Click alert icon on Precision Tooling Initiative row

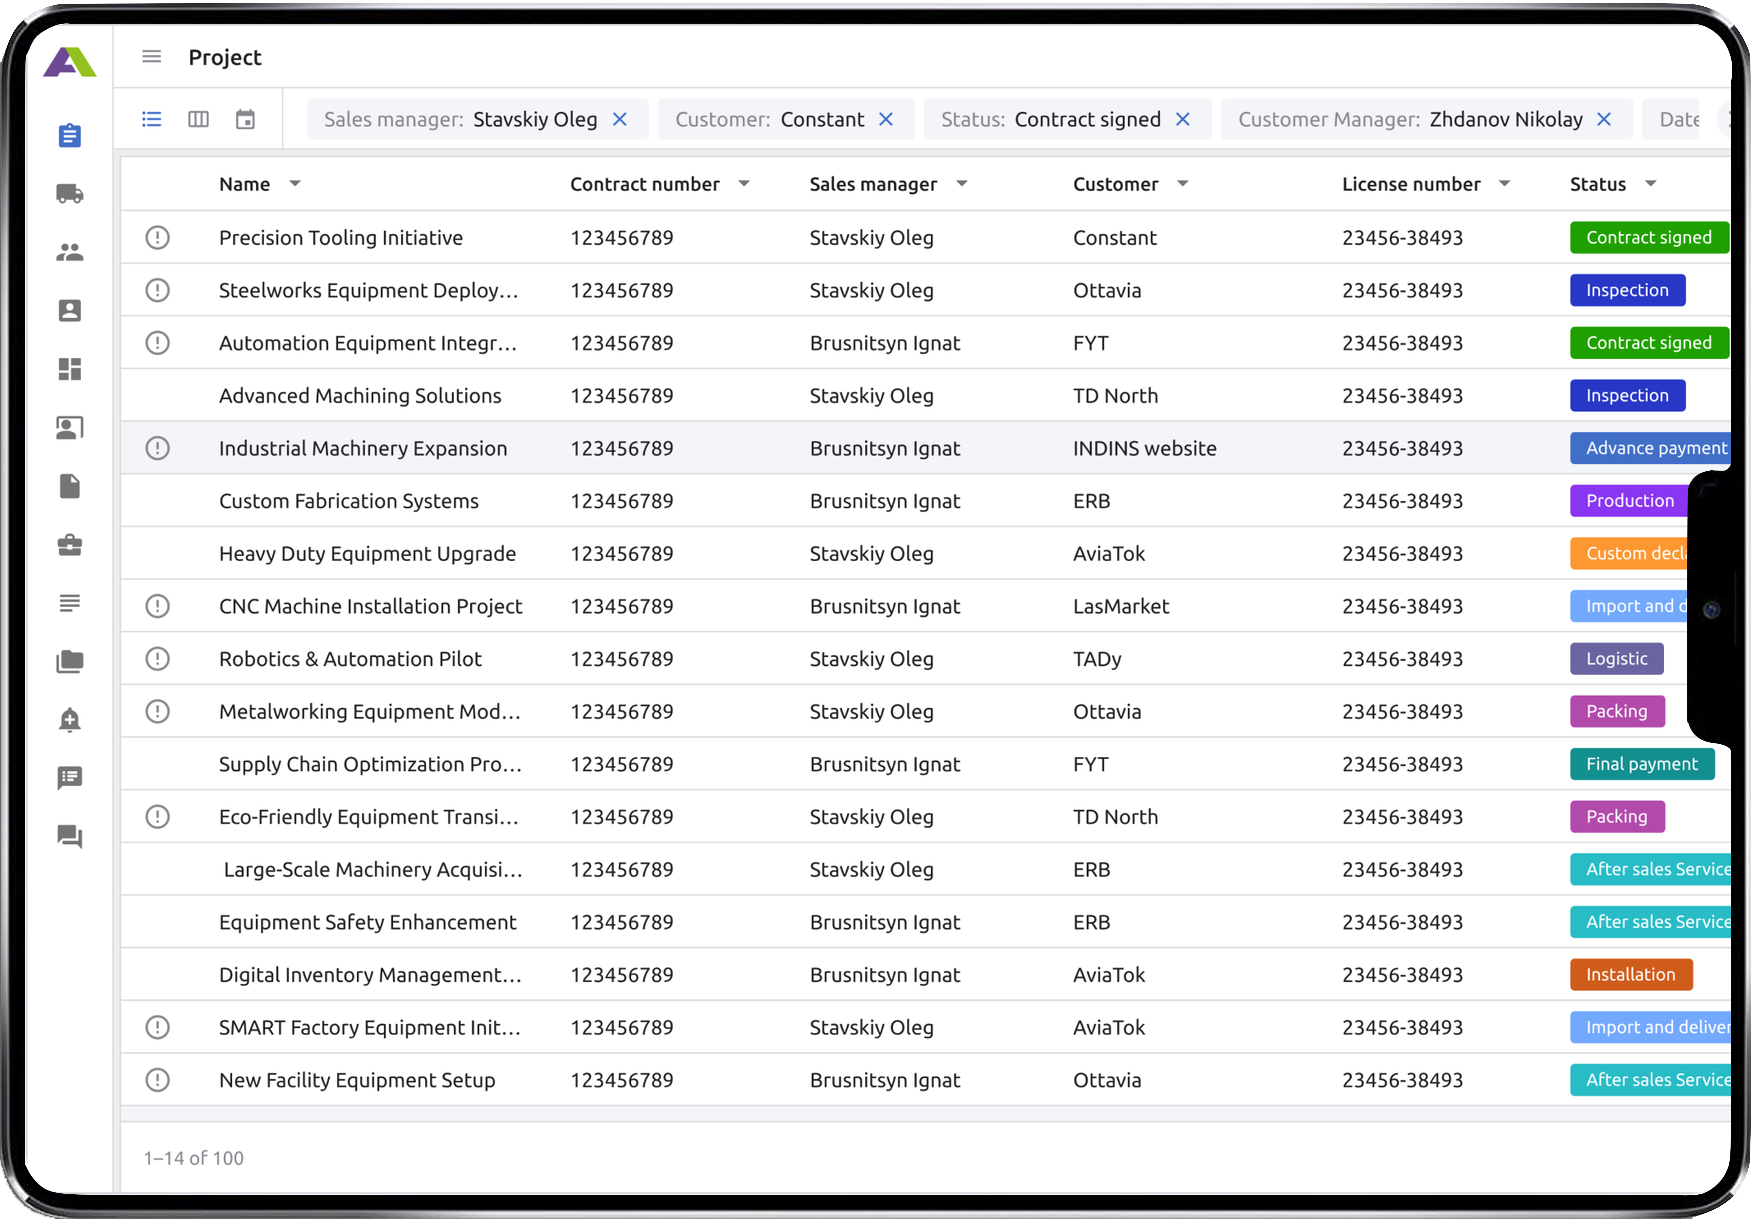(158, 238)
